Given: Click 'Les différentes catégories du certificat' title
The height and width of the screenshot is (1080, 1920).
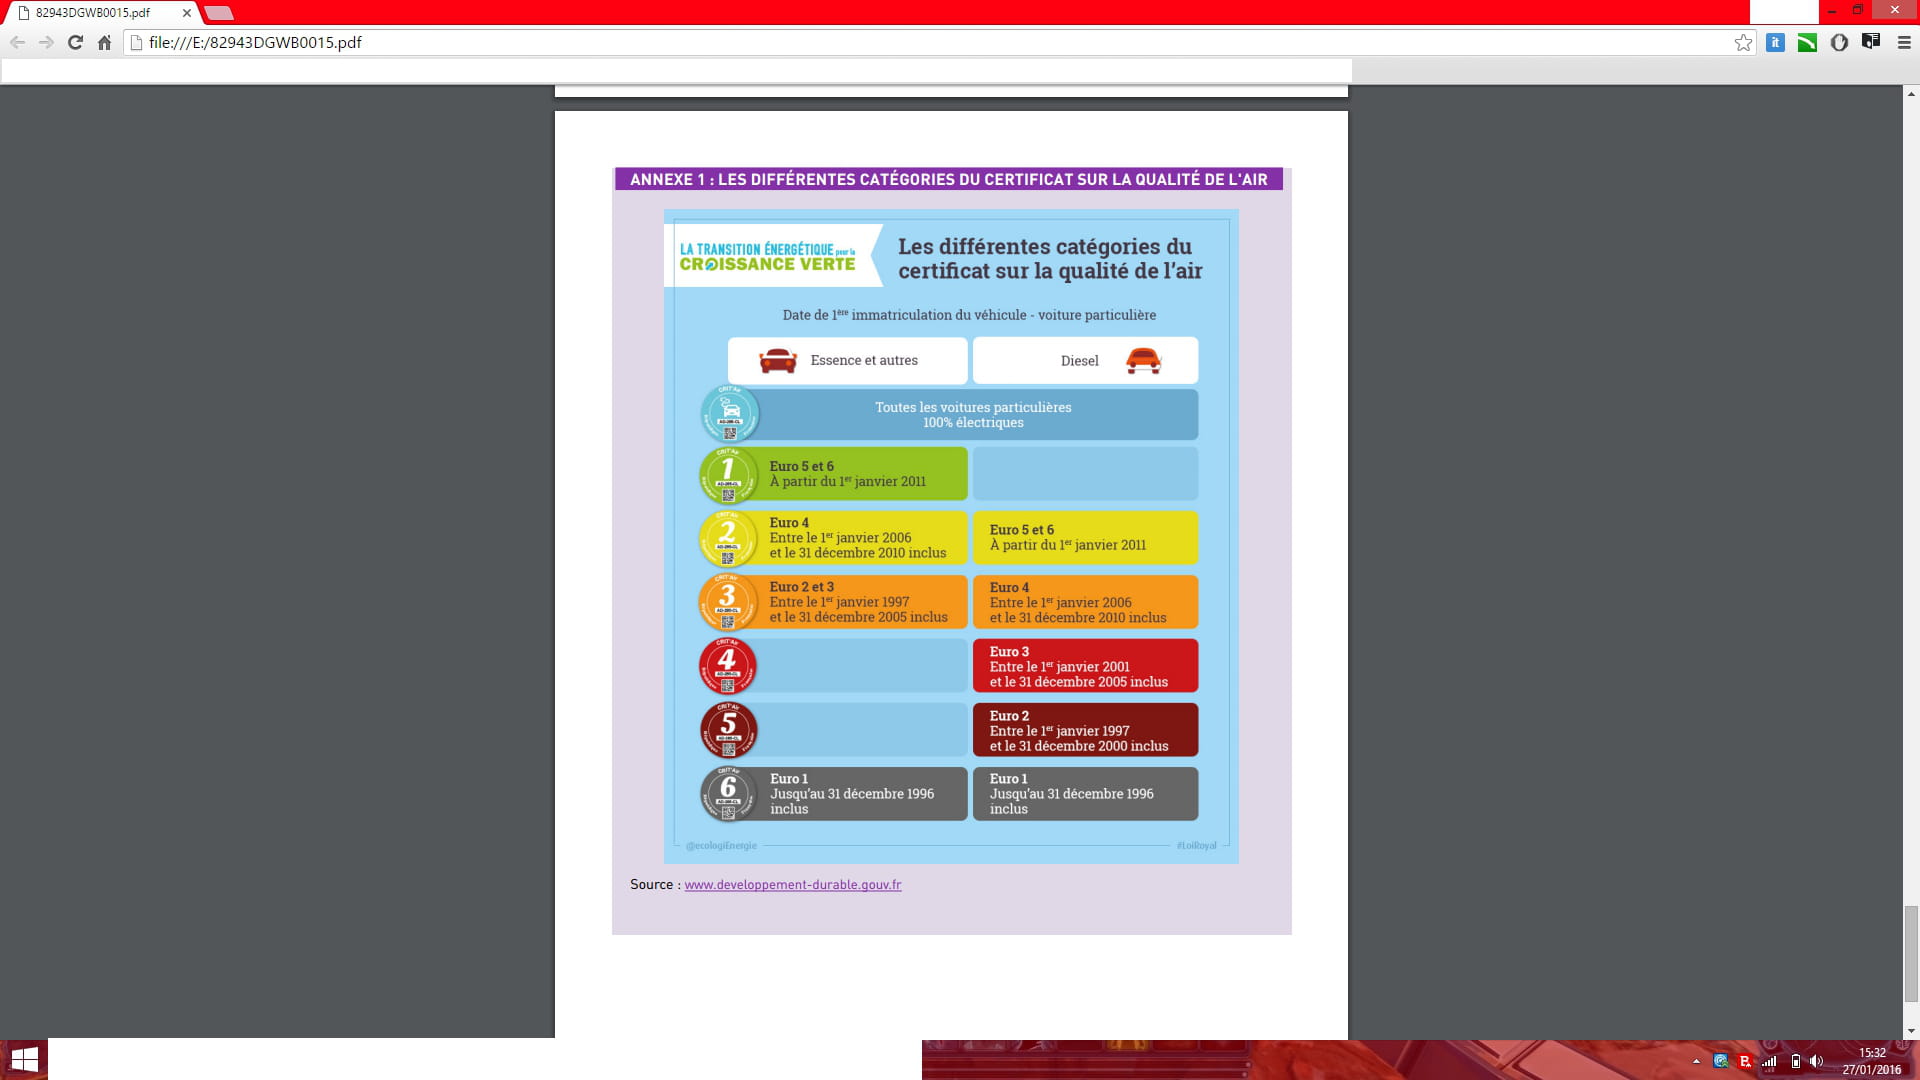Looking at the screenshot, I should (1050, 258).
